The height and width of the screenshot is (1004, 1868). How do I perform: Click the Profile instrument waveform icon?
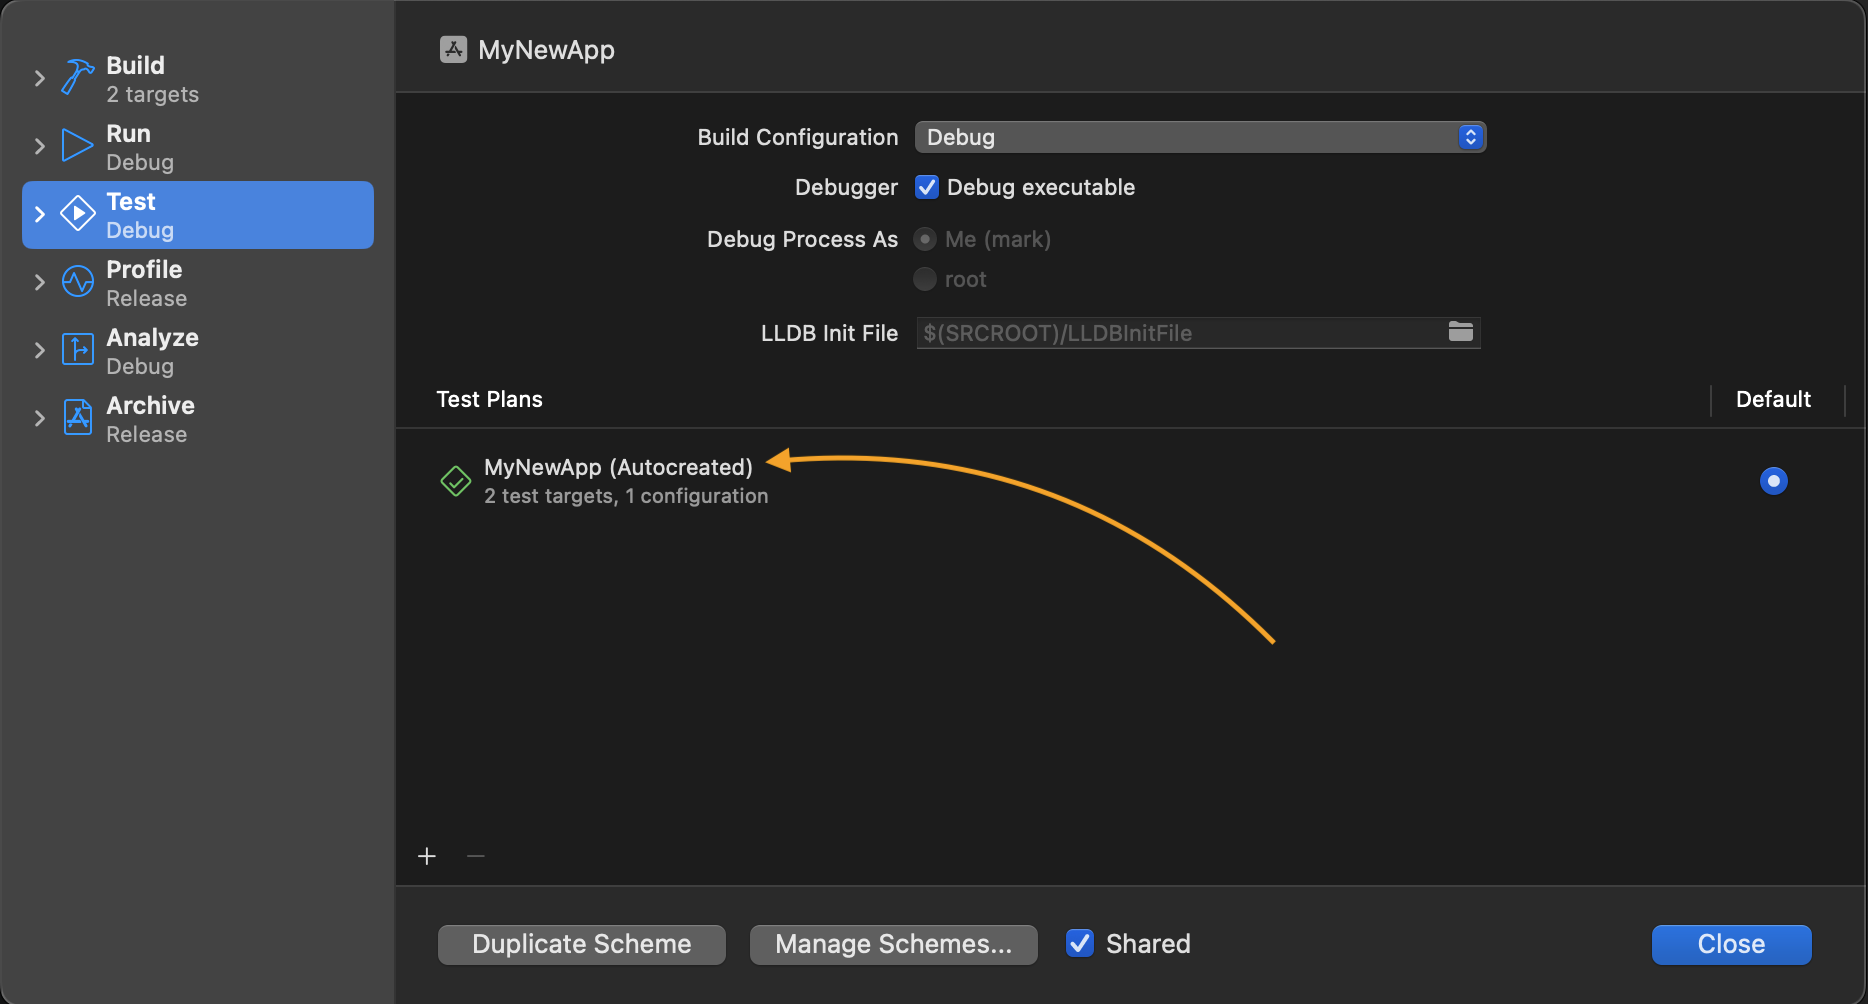click(77, 282)
